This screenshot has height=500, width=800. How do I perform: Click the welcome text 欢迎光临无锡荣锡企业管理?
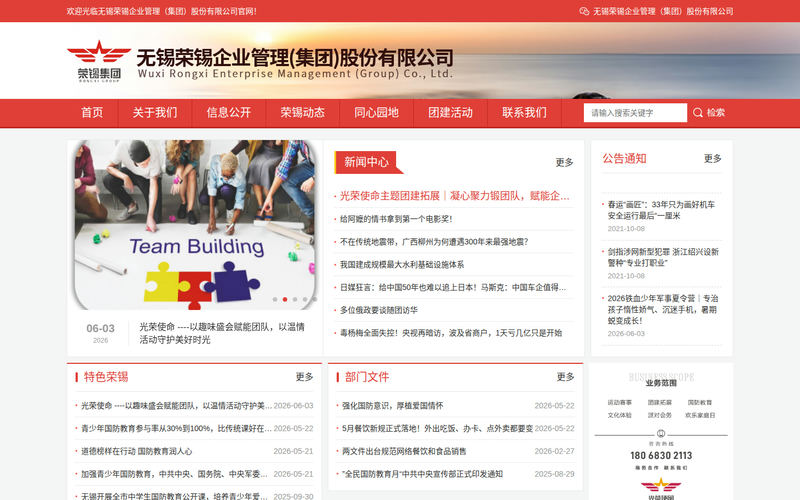point(161,11)
